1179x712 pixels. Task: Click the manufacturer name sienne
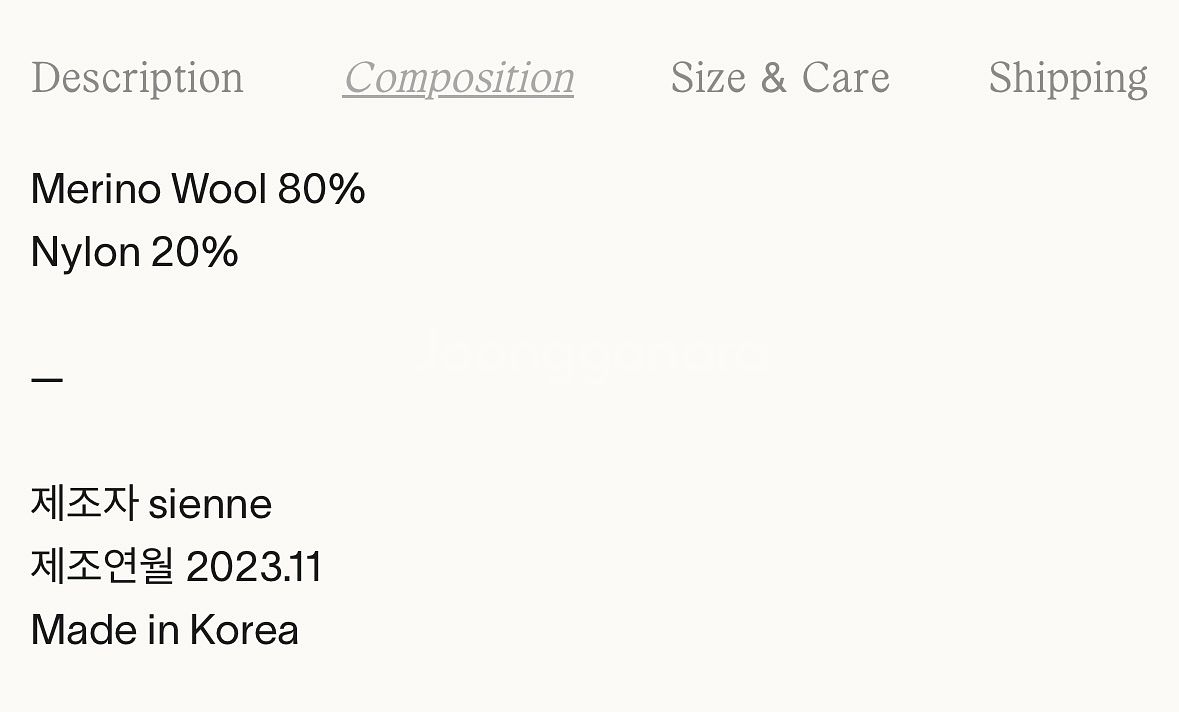(210, 504)
